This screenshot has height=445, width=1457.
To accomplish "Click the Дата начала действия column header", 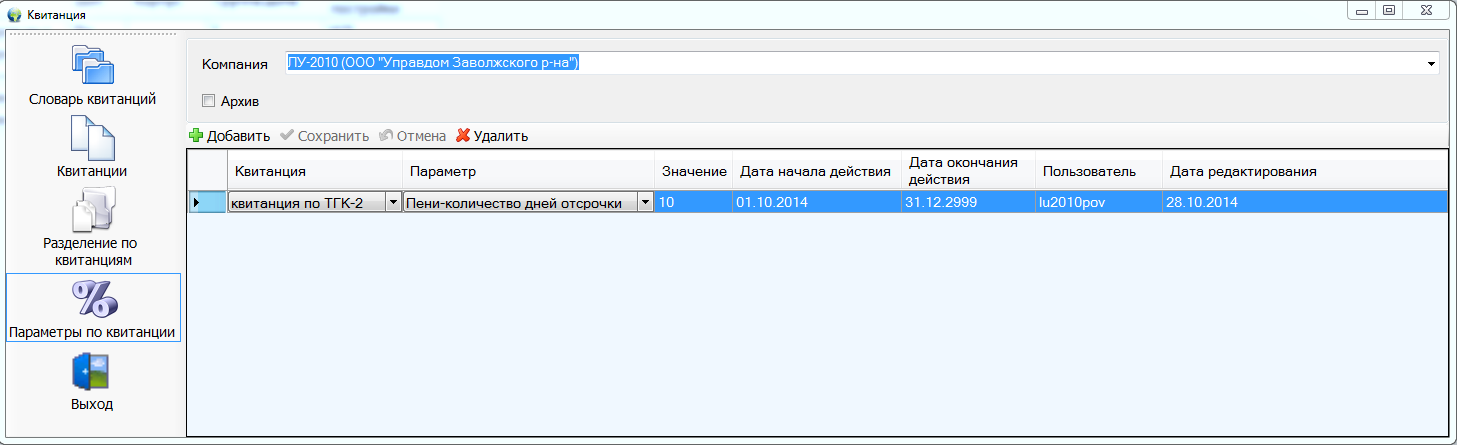I will coord(814,171).
